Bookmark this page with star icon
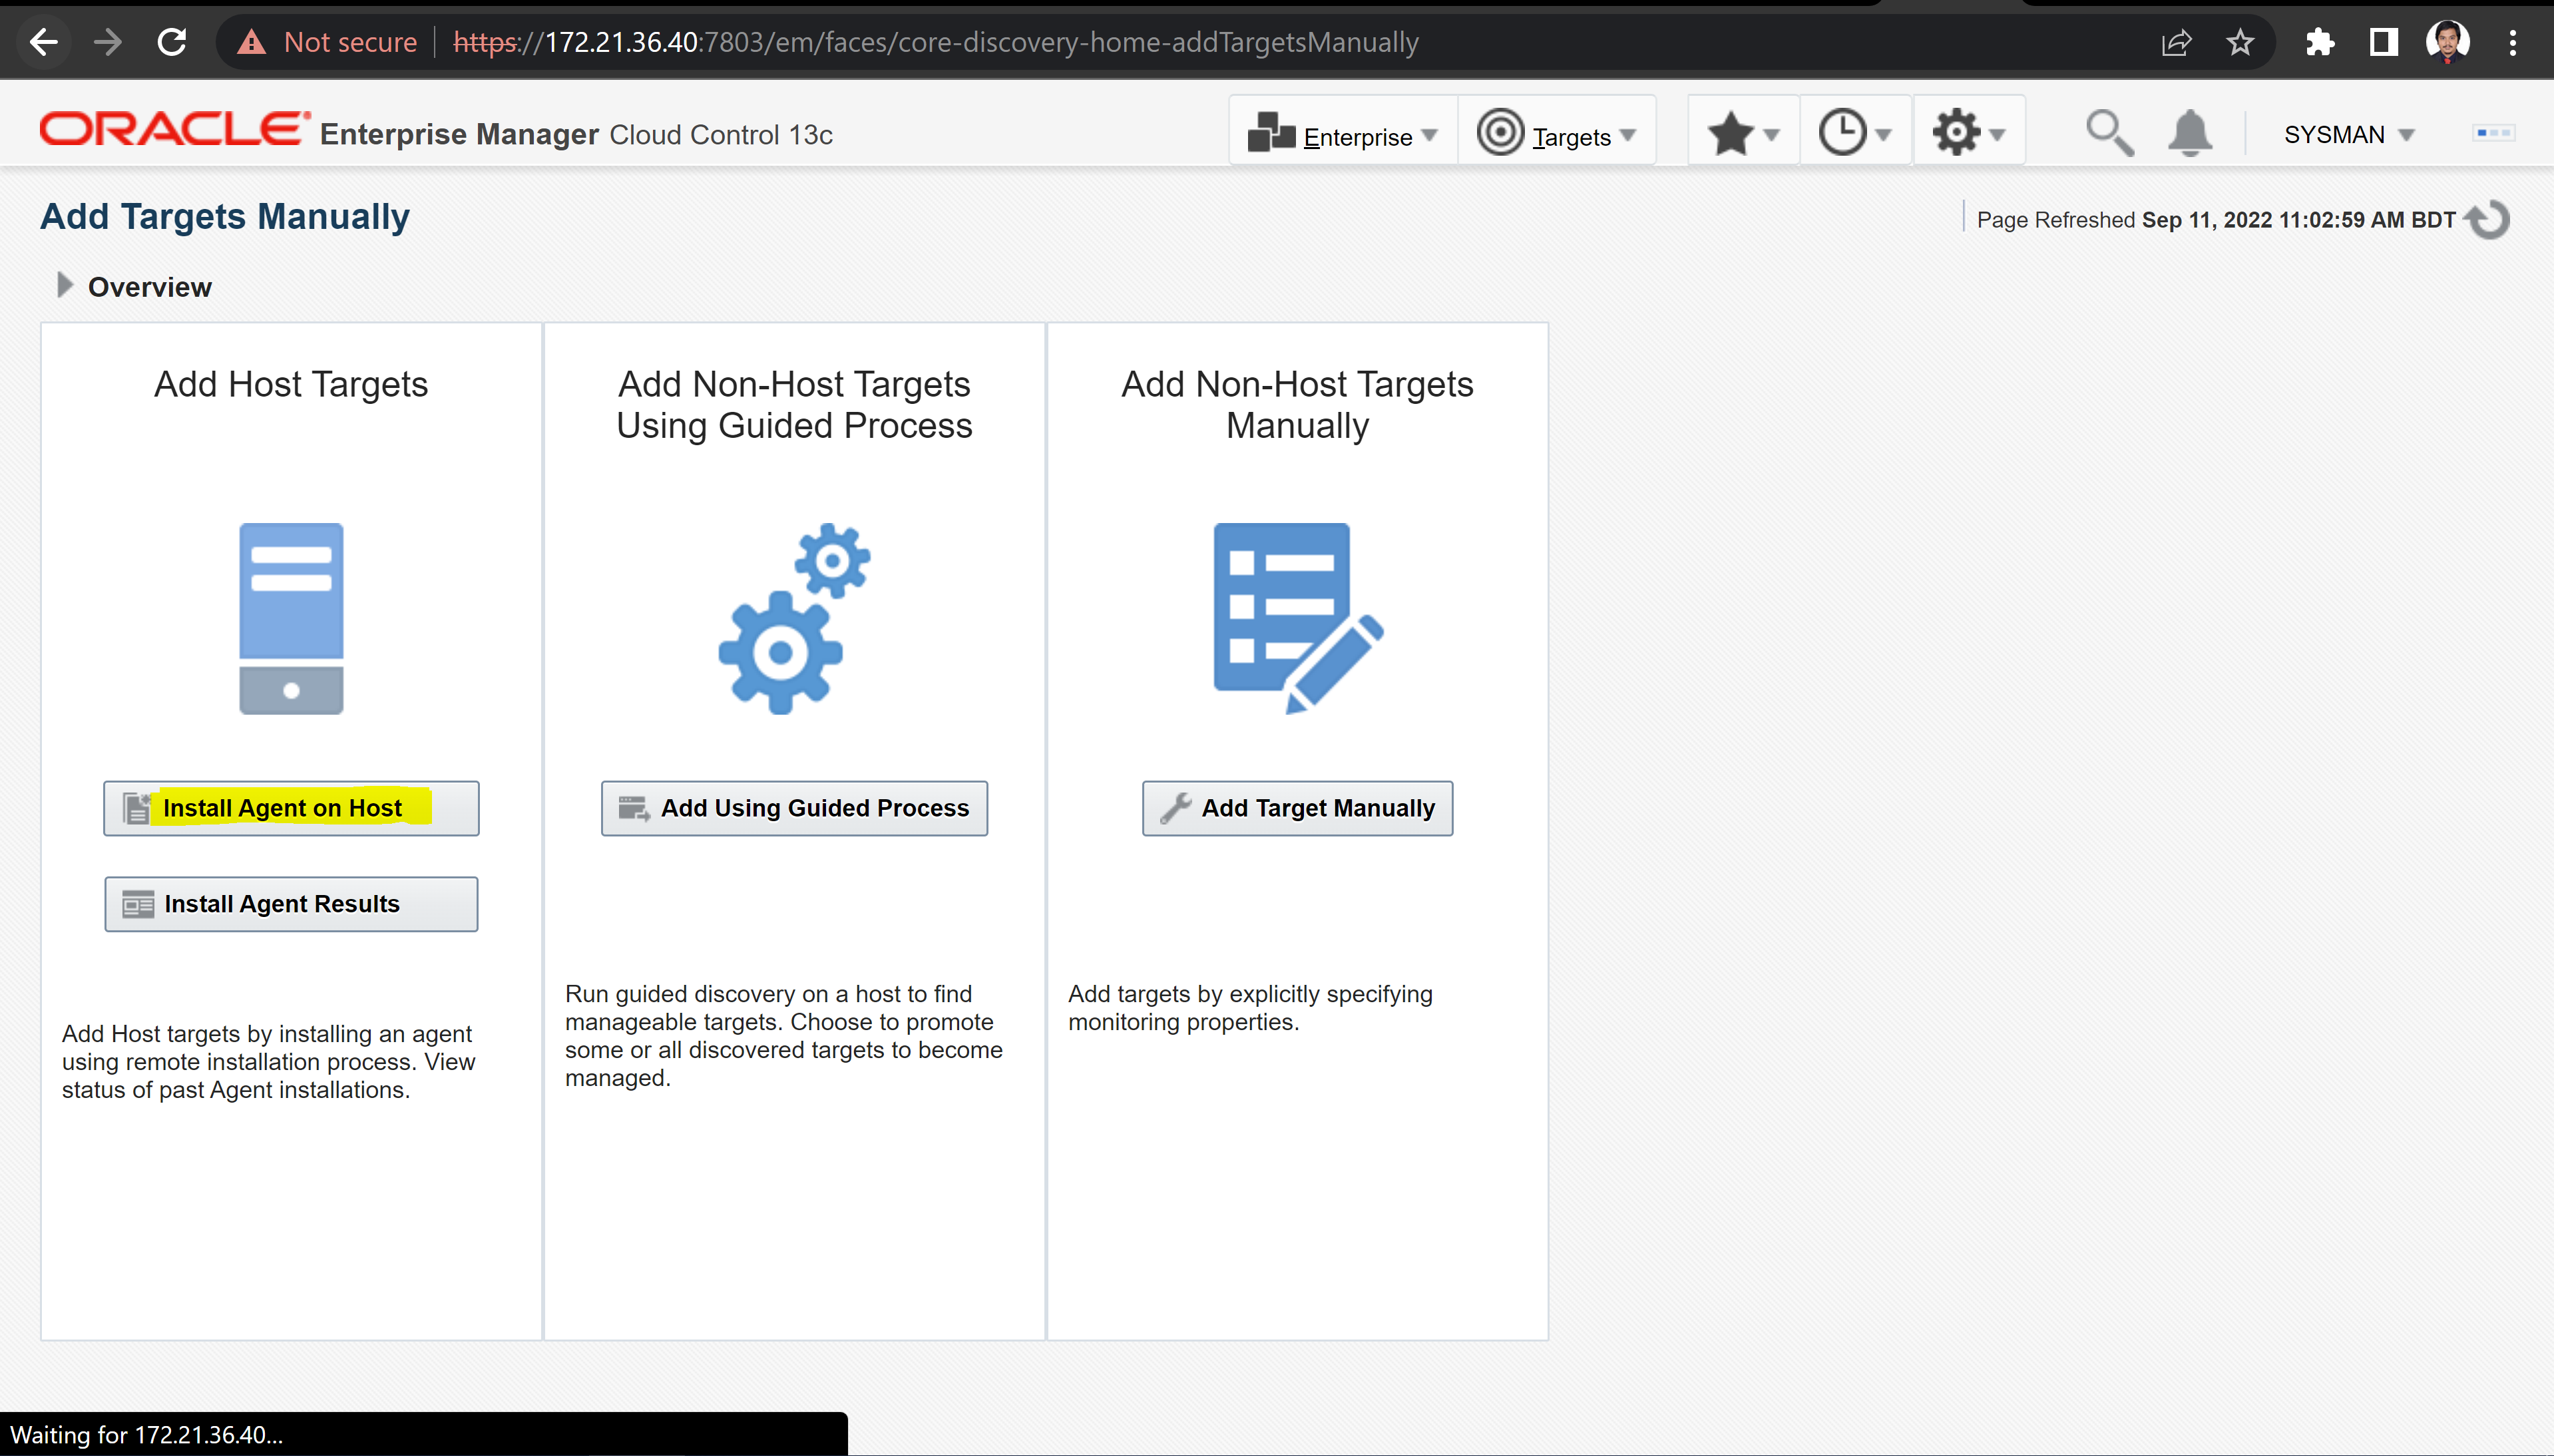 [x=2240, y=42]
